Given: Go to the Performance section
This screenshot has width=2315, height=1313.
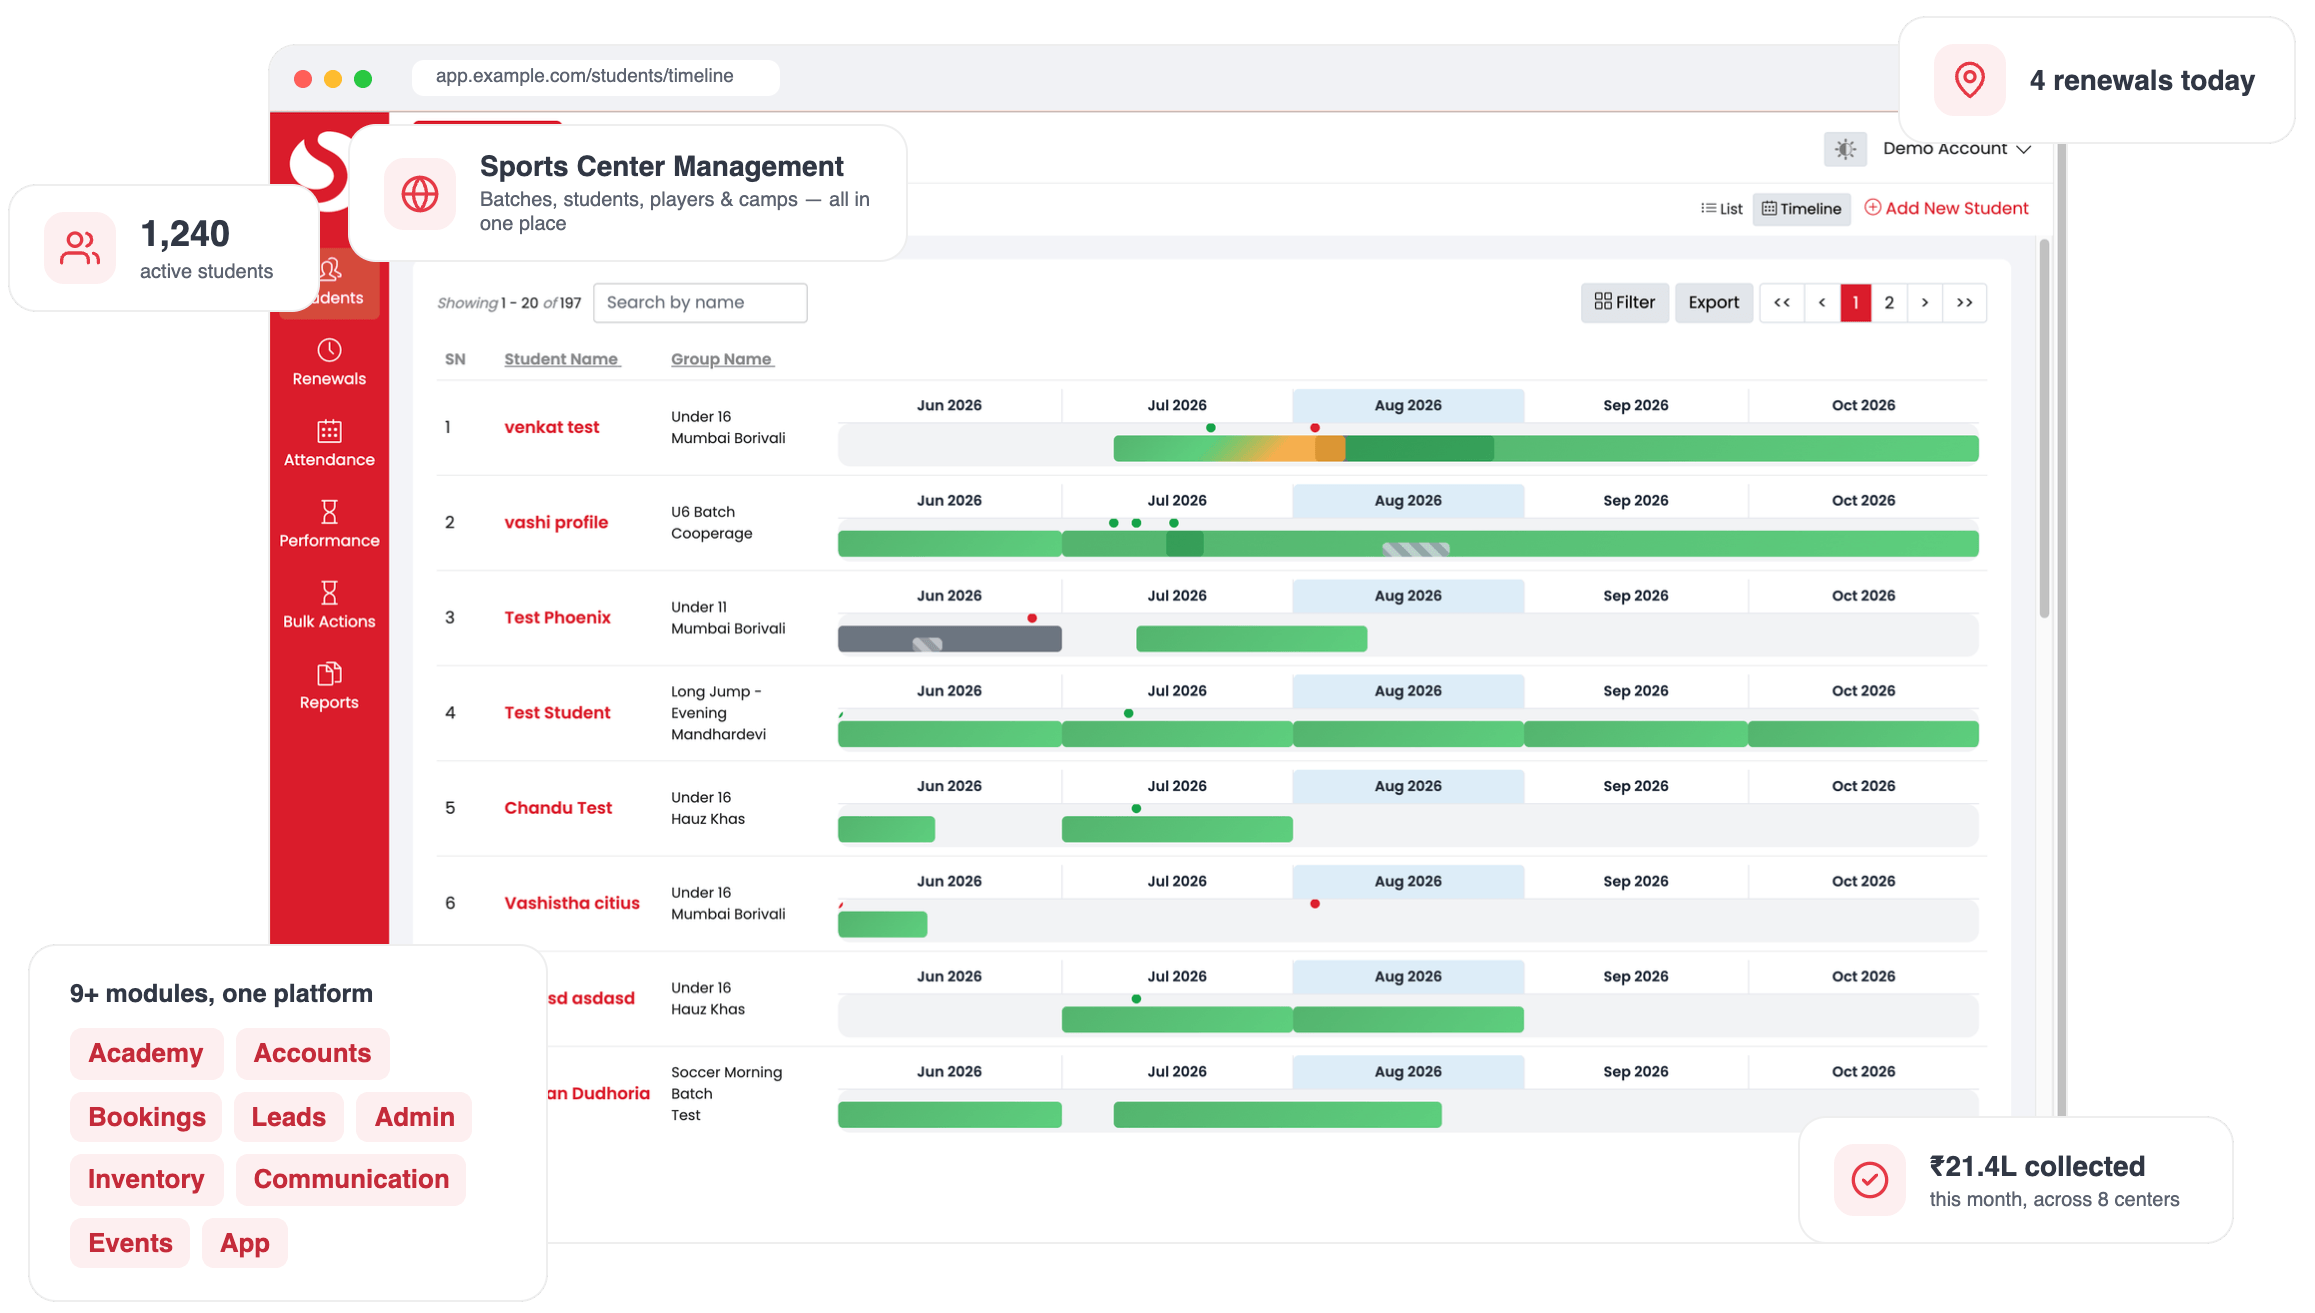Looking at the screenshot, I should click(x=329, y=525).
